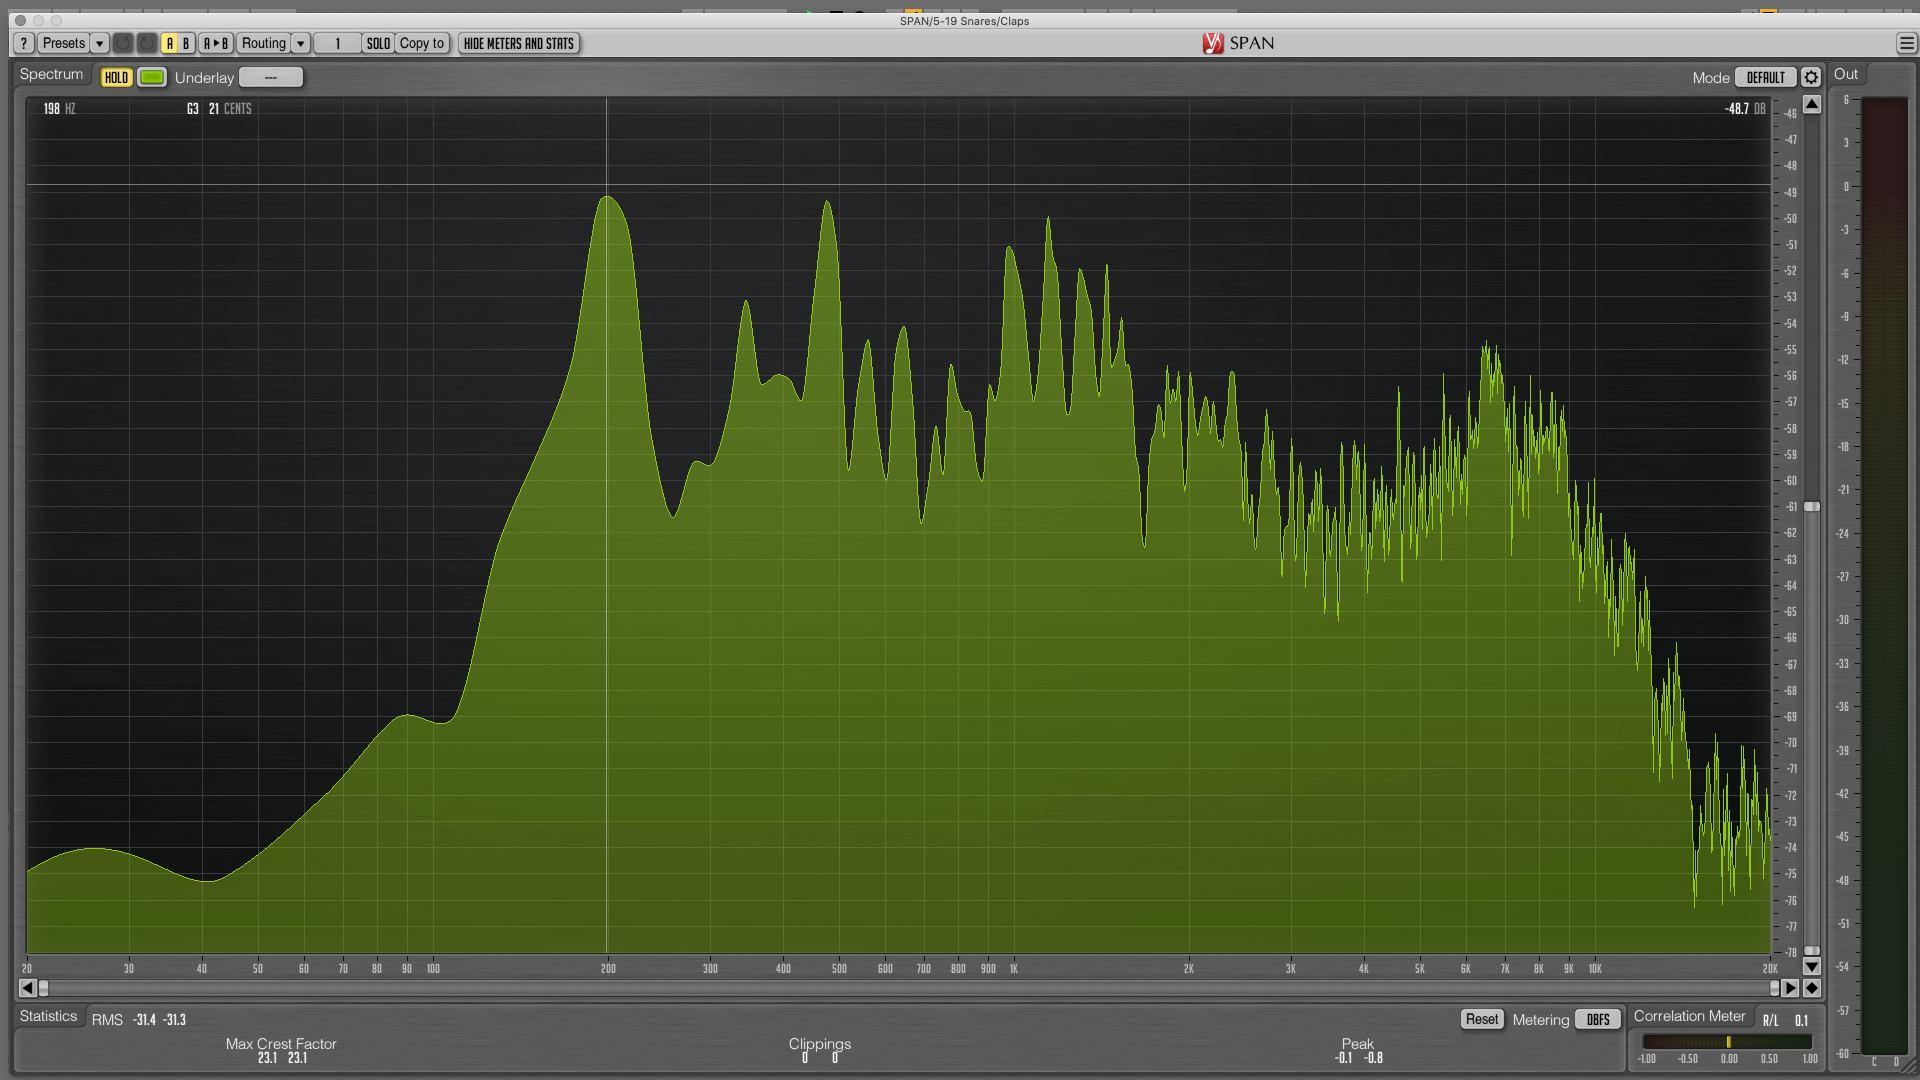1920x1080 pixels.
Task: Open the help question mark button
Action: click(x=24, y=44)
